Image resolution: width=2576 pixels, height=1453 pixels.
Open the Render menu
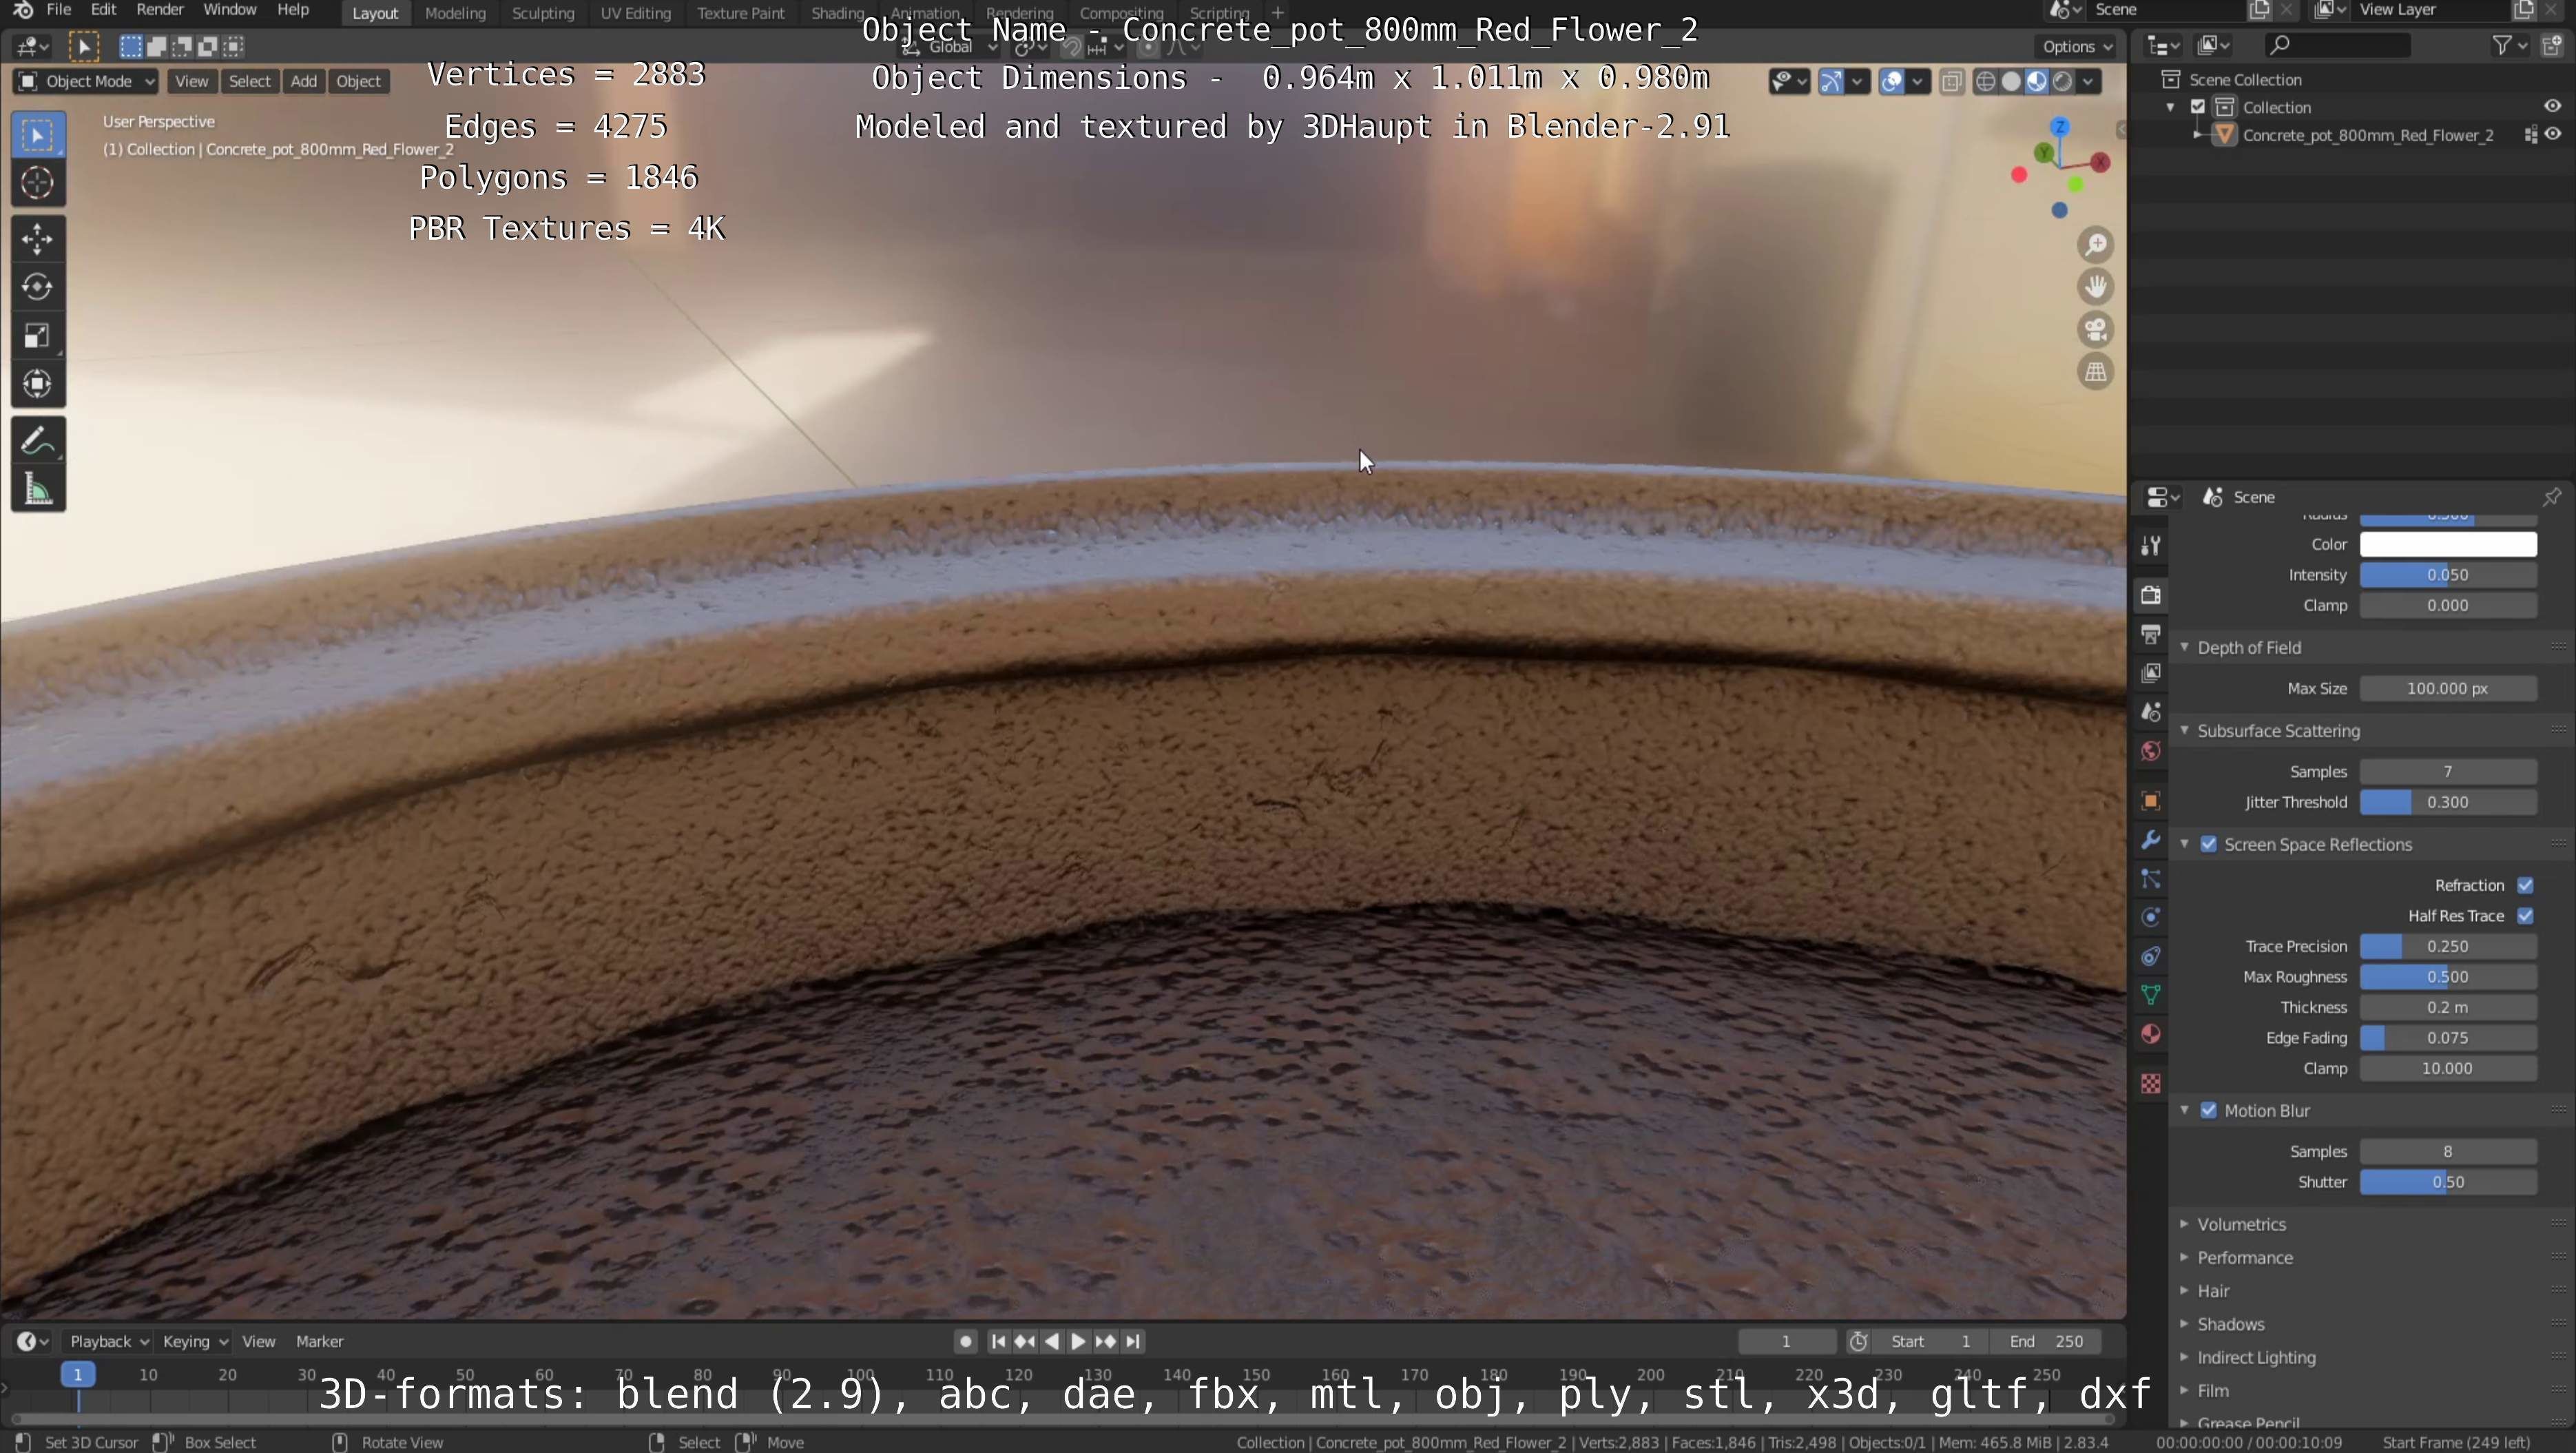(160, 10)
